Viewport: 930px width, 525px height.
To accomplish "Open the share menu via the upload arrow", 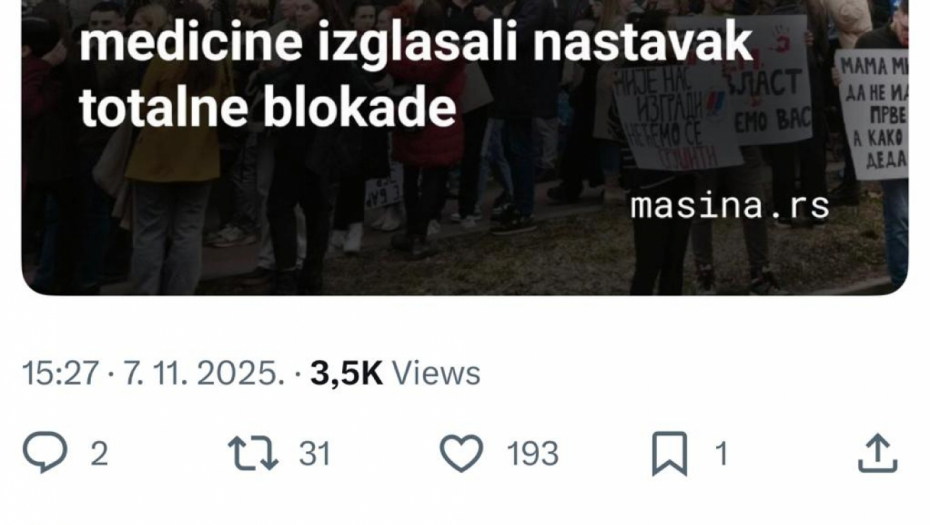I will coord(878,453).
